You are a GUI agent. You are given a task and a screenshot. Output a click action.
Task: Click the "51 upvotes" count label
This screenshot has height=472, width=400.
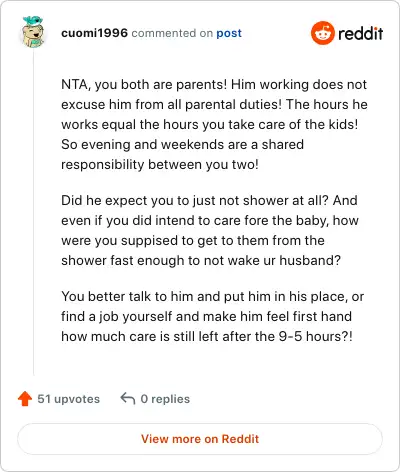pos(68,399)
